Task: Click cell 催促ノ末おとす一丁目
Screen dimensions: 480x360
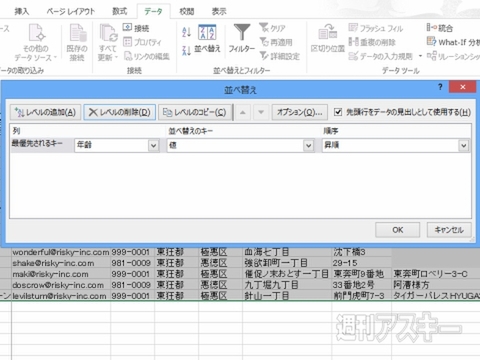Action: [287, 274]
